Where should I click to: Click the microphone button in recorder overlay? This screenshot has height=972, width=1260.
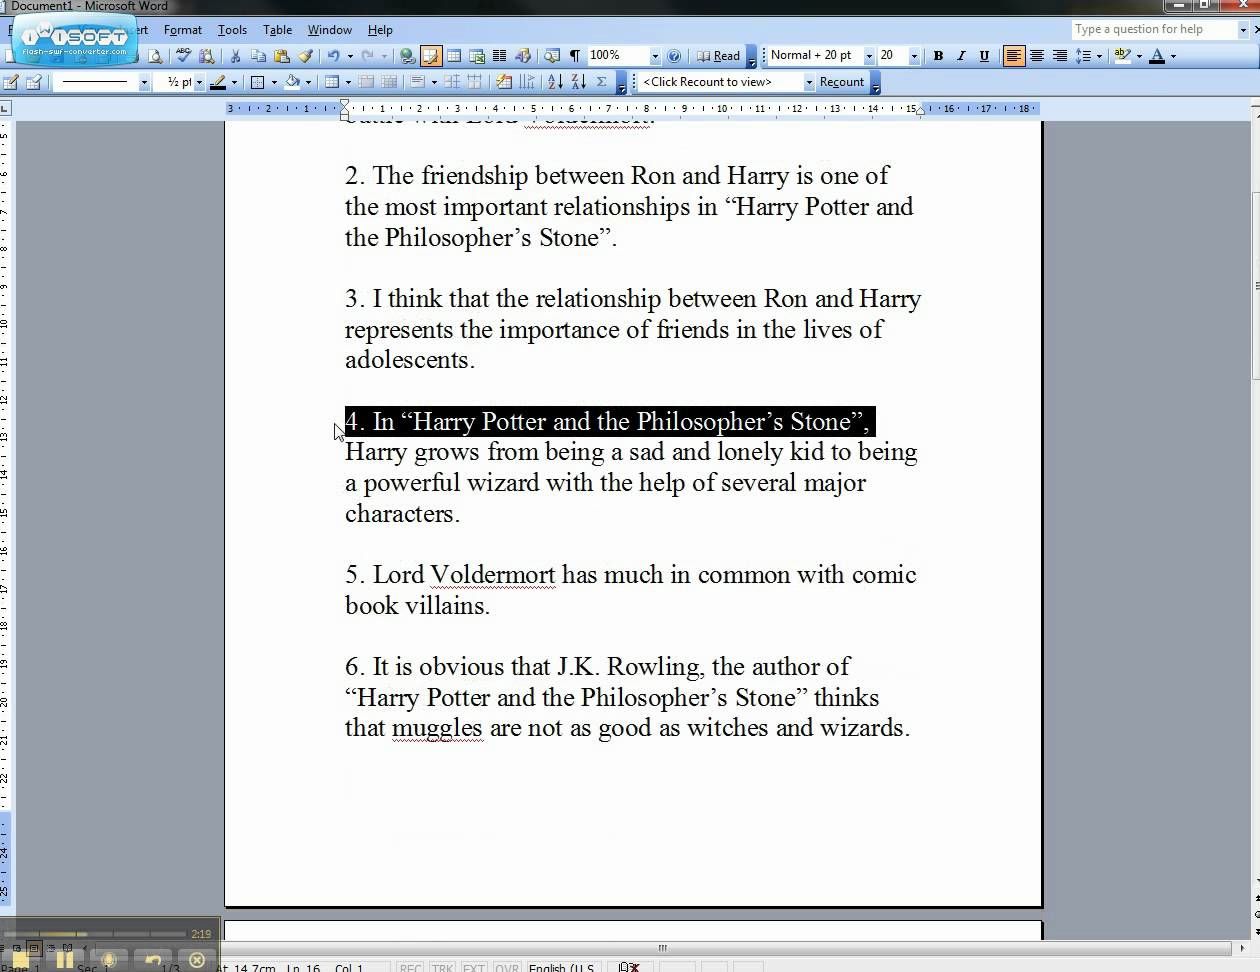(109, 960)
